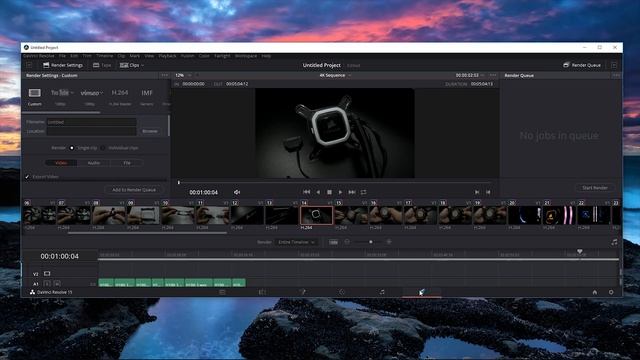Select clip thumbnail number 22
This screenshot has height=360, width=640.
(593, 215)
